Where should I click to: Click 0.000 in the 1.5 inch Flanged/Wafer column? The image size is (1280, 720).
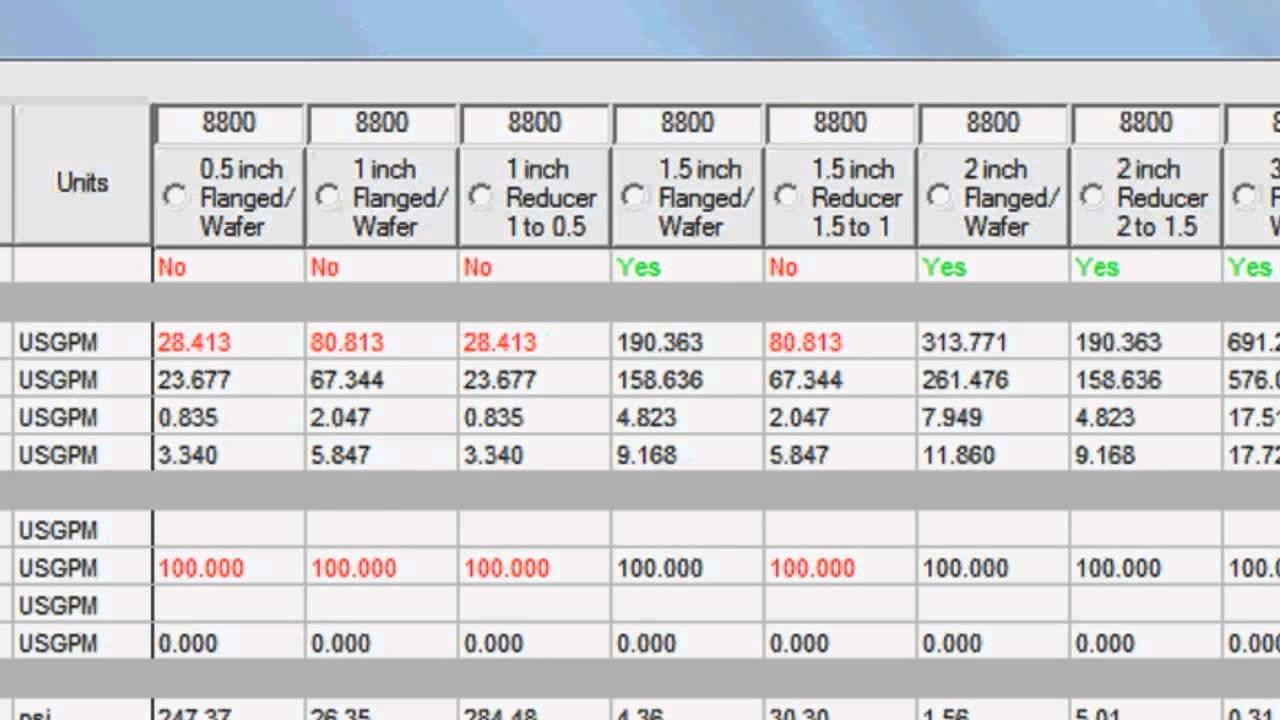(x=646, y=644)
